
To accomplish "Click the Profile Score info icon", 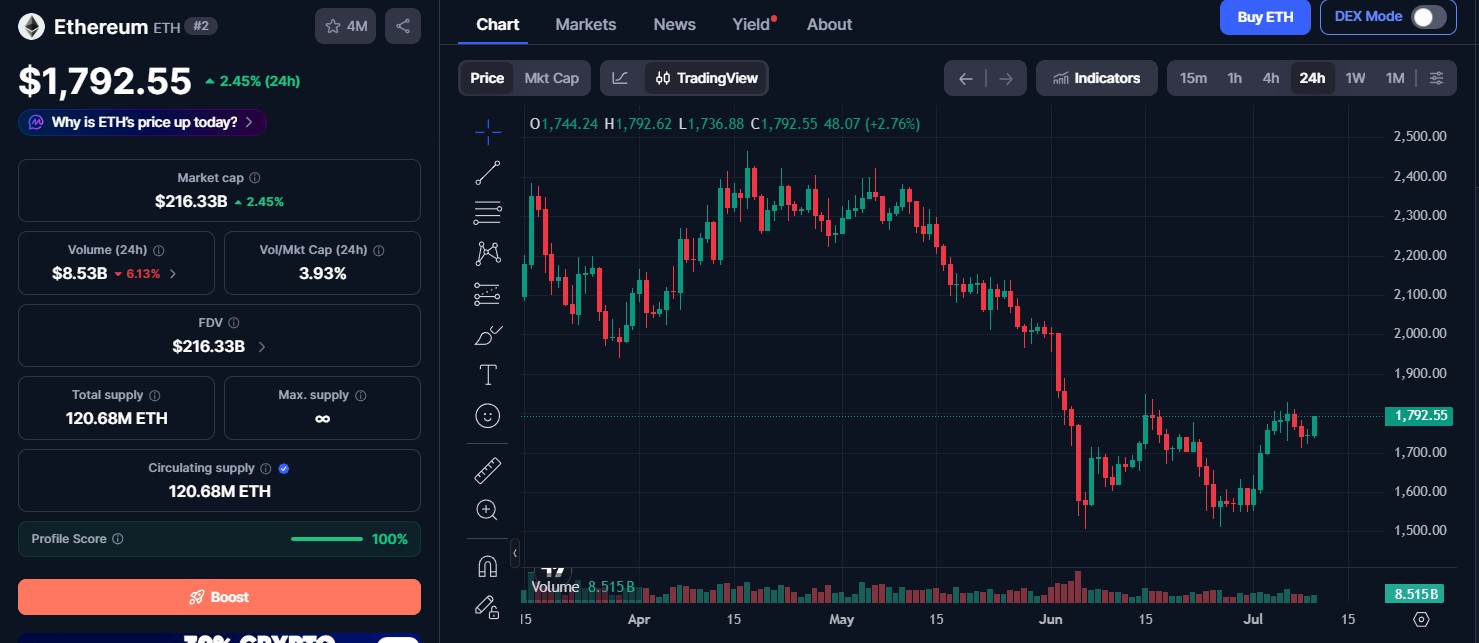I will click(x=118, y=539).
